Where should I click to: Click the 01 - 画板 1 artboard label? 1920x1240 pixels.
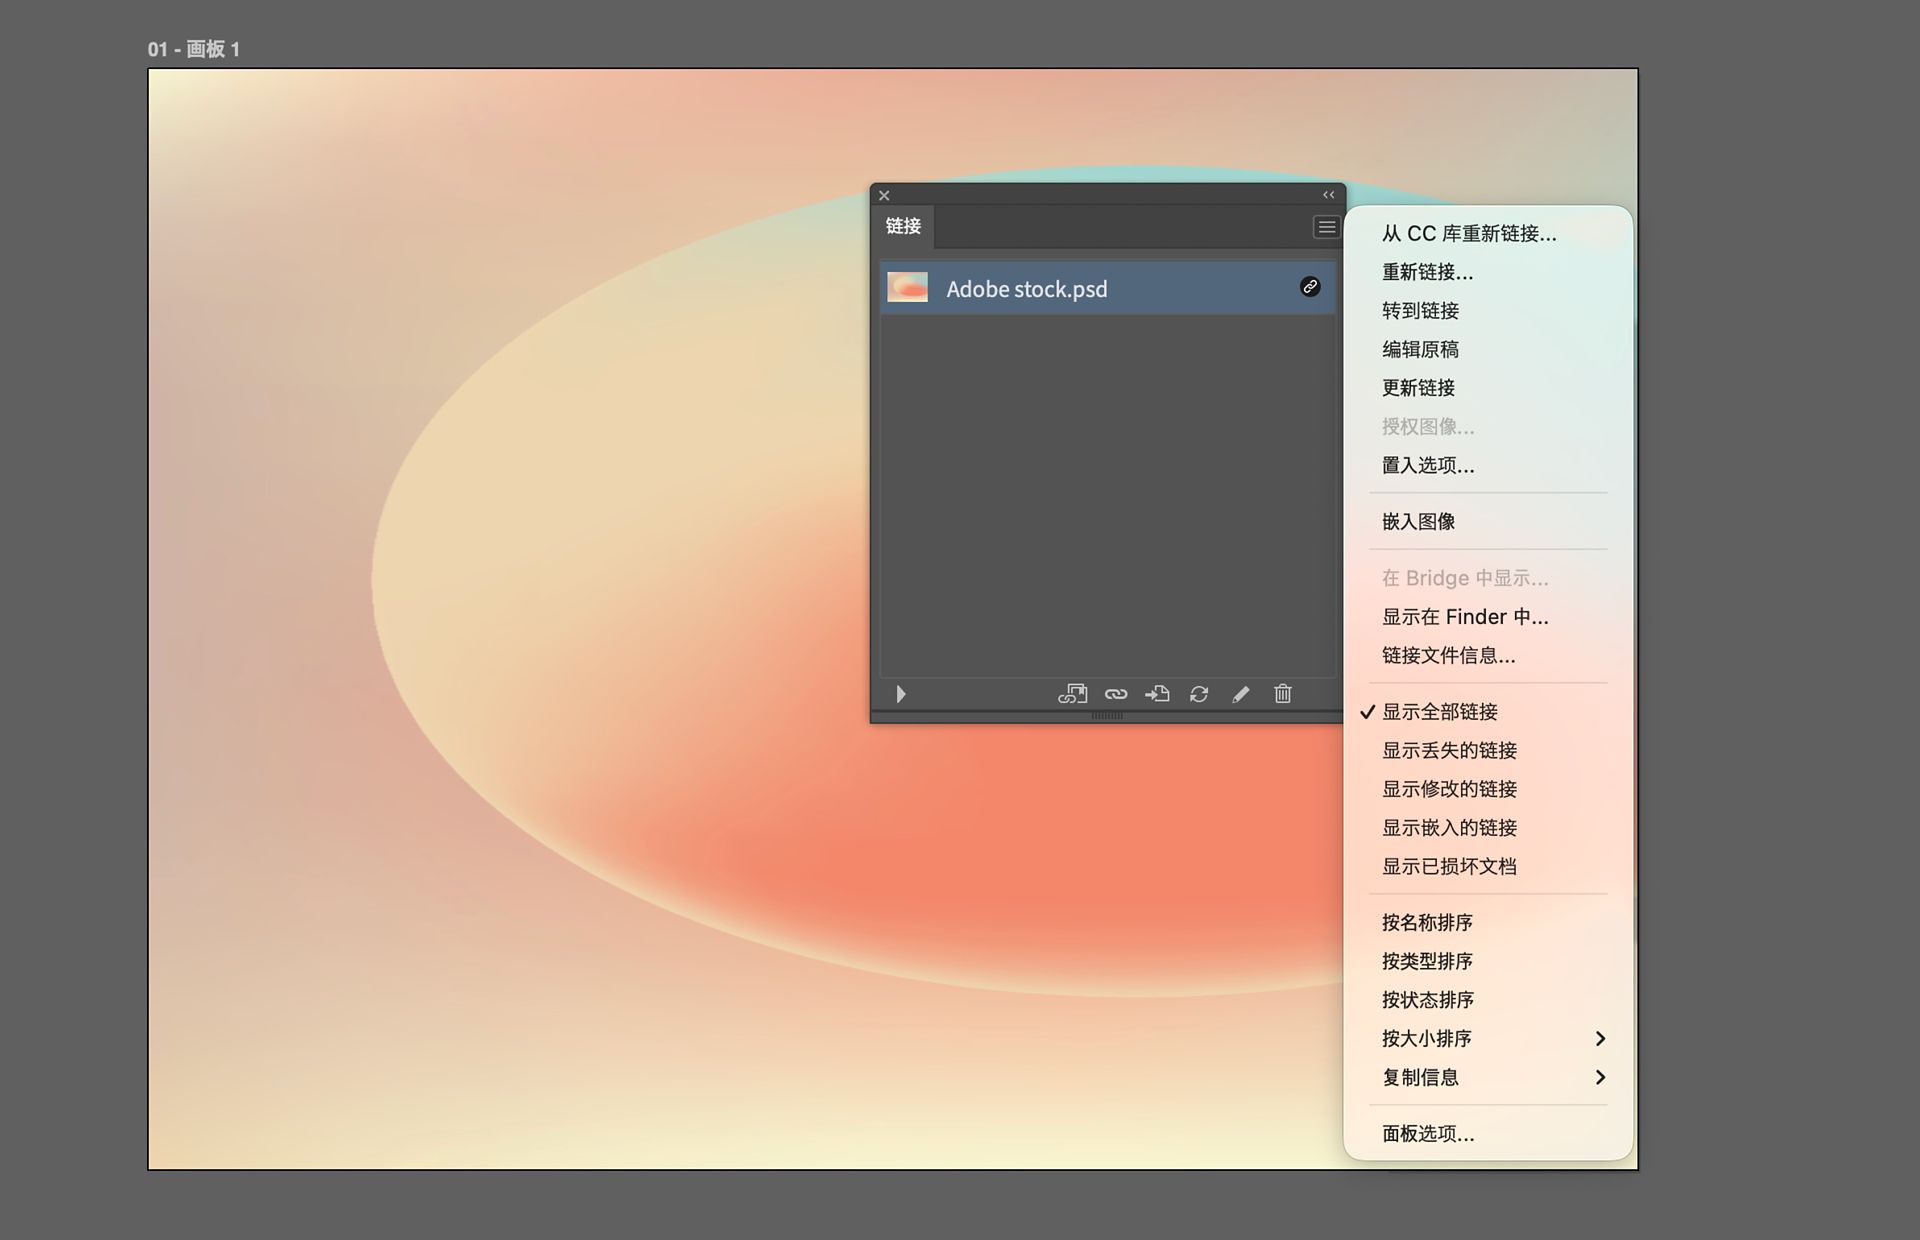coord(194,49)
